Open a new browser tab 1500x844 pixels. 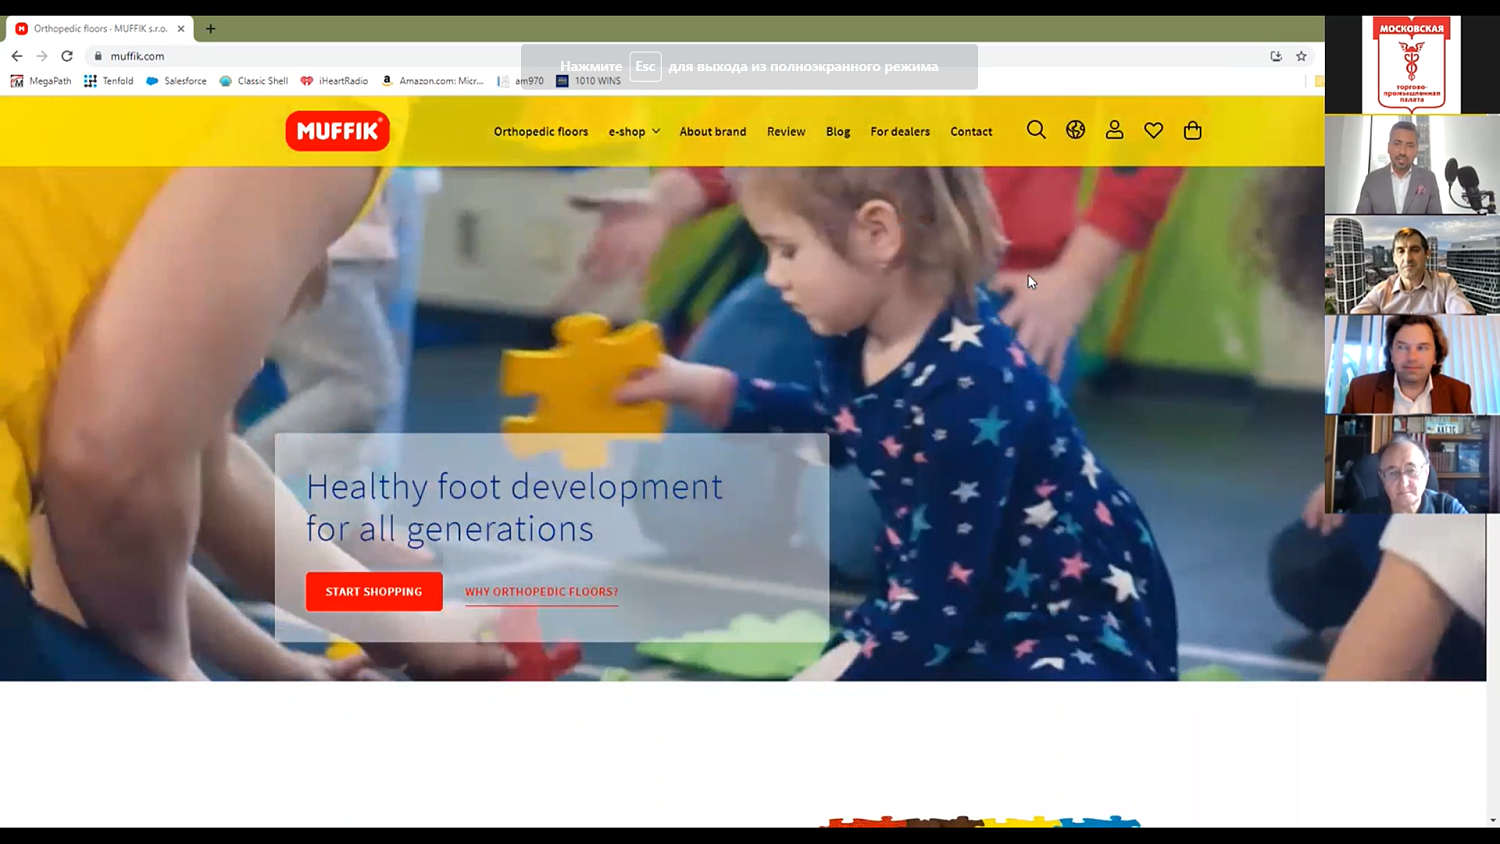pos(210,29)
